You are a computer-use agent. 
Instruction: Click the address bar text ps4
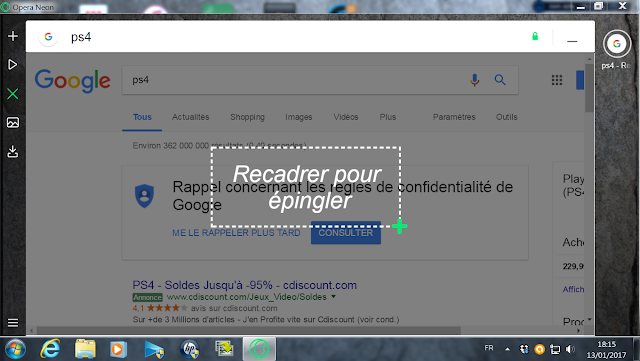pyautogui.click(x=81, y=37)
